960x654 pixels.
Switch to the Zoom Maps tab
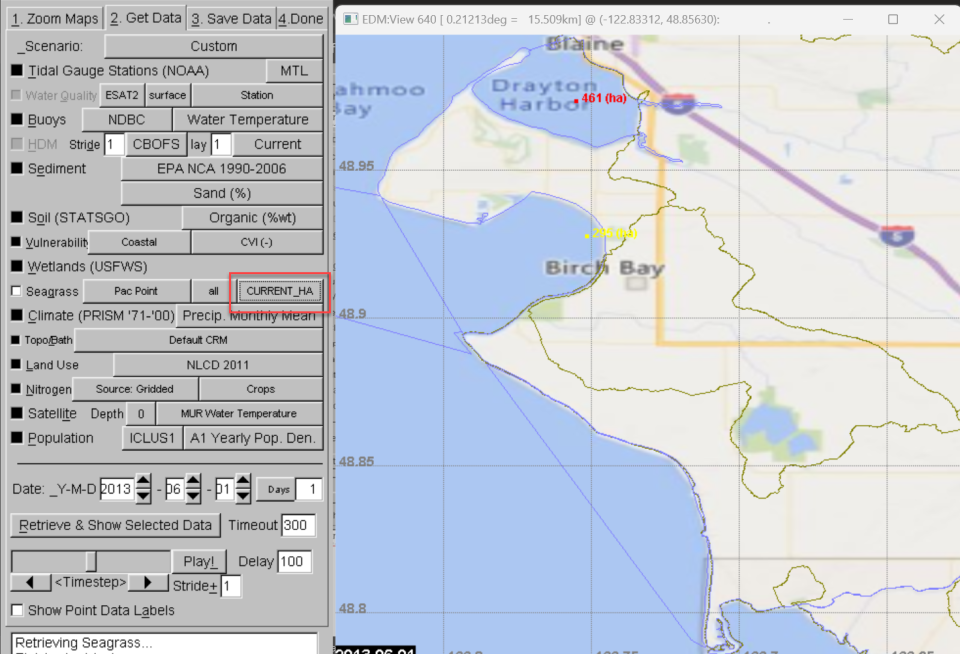click(x=54, y=18)
